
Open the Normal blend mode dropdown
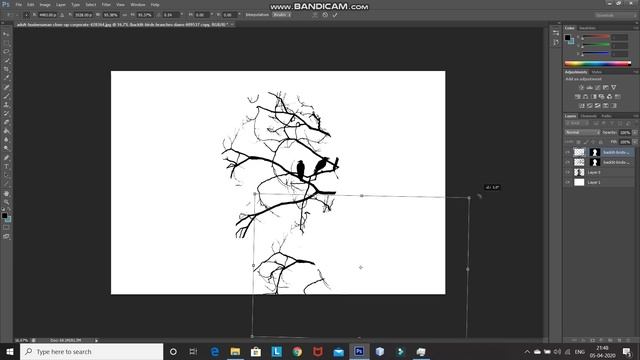(582, 133)
